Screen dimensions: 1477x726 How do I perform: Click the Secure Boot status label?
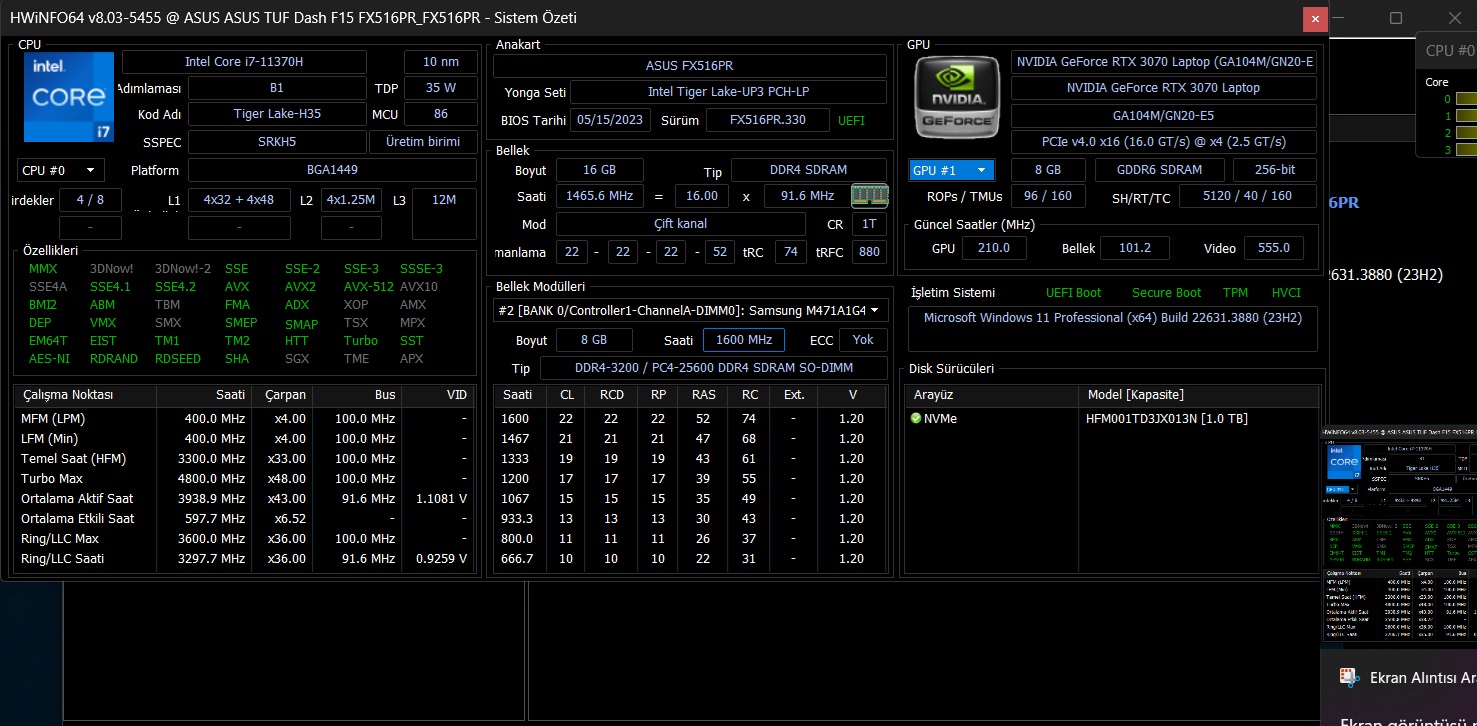pos(1166,293)
